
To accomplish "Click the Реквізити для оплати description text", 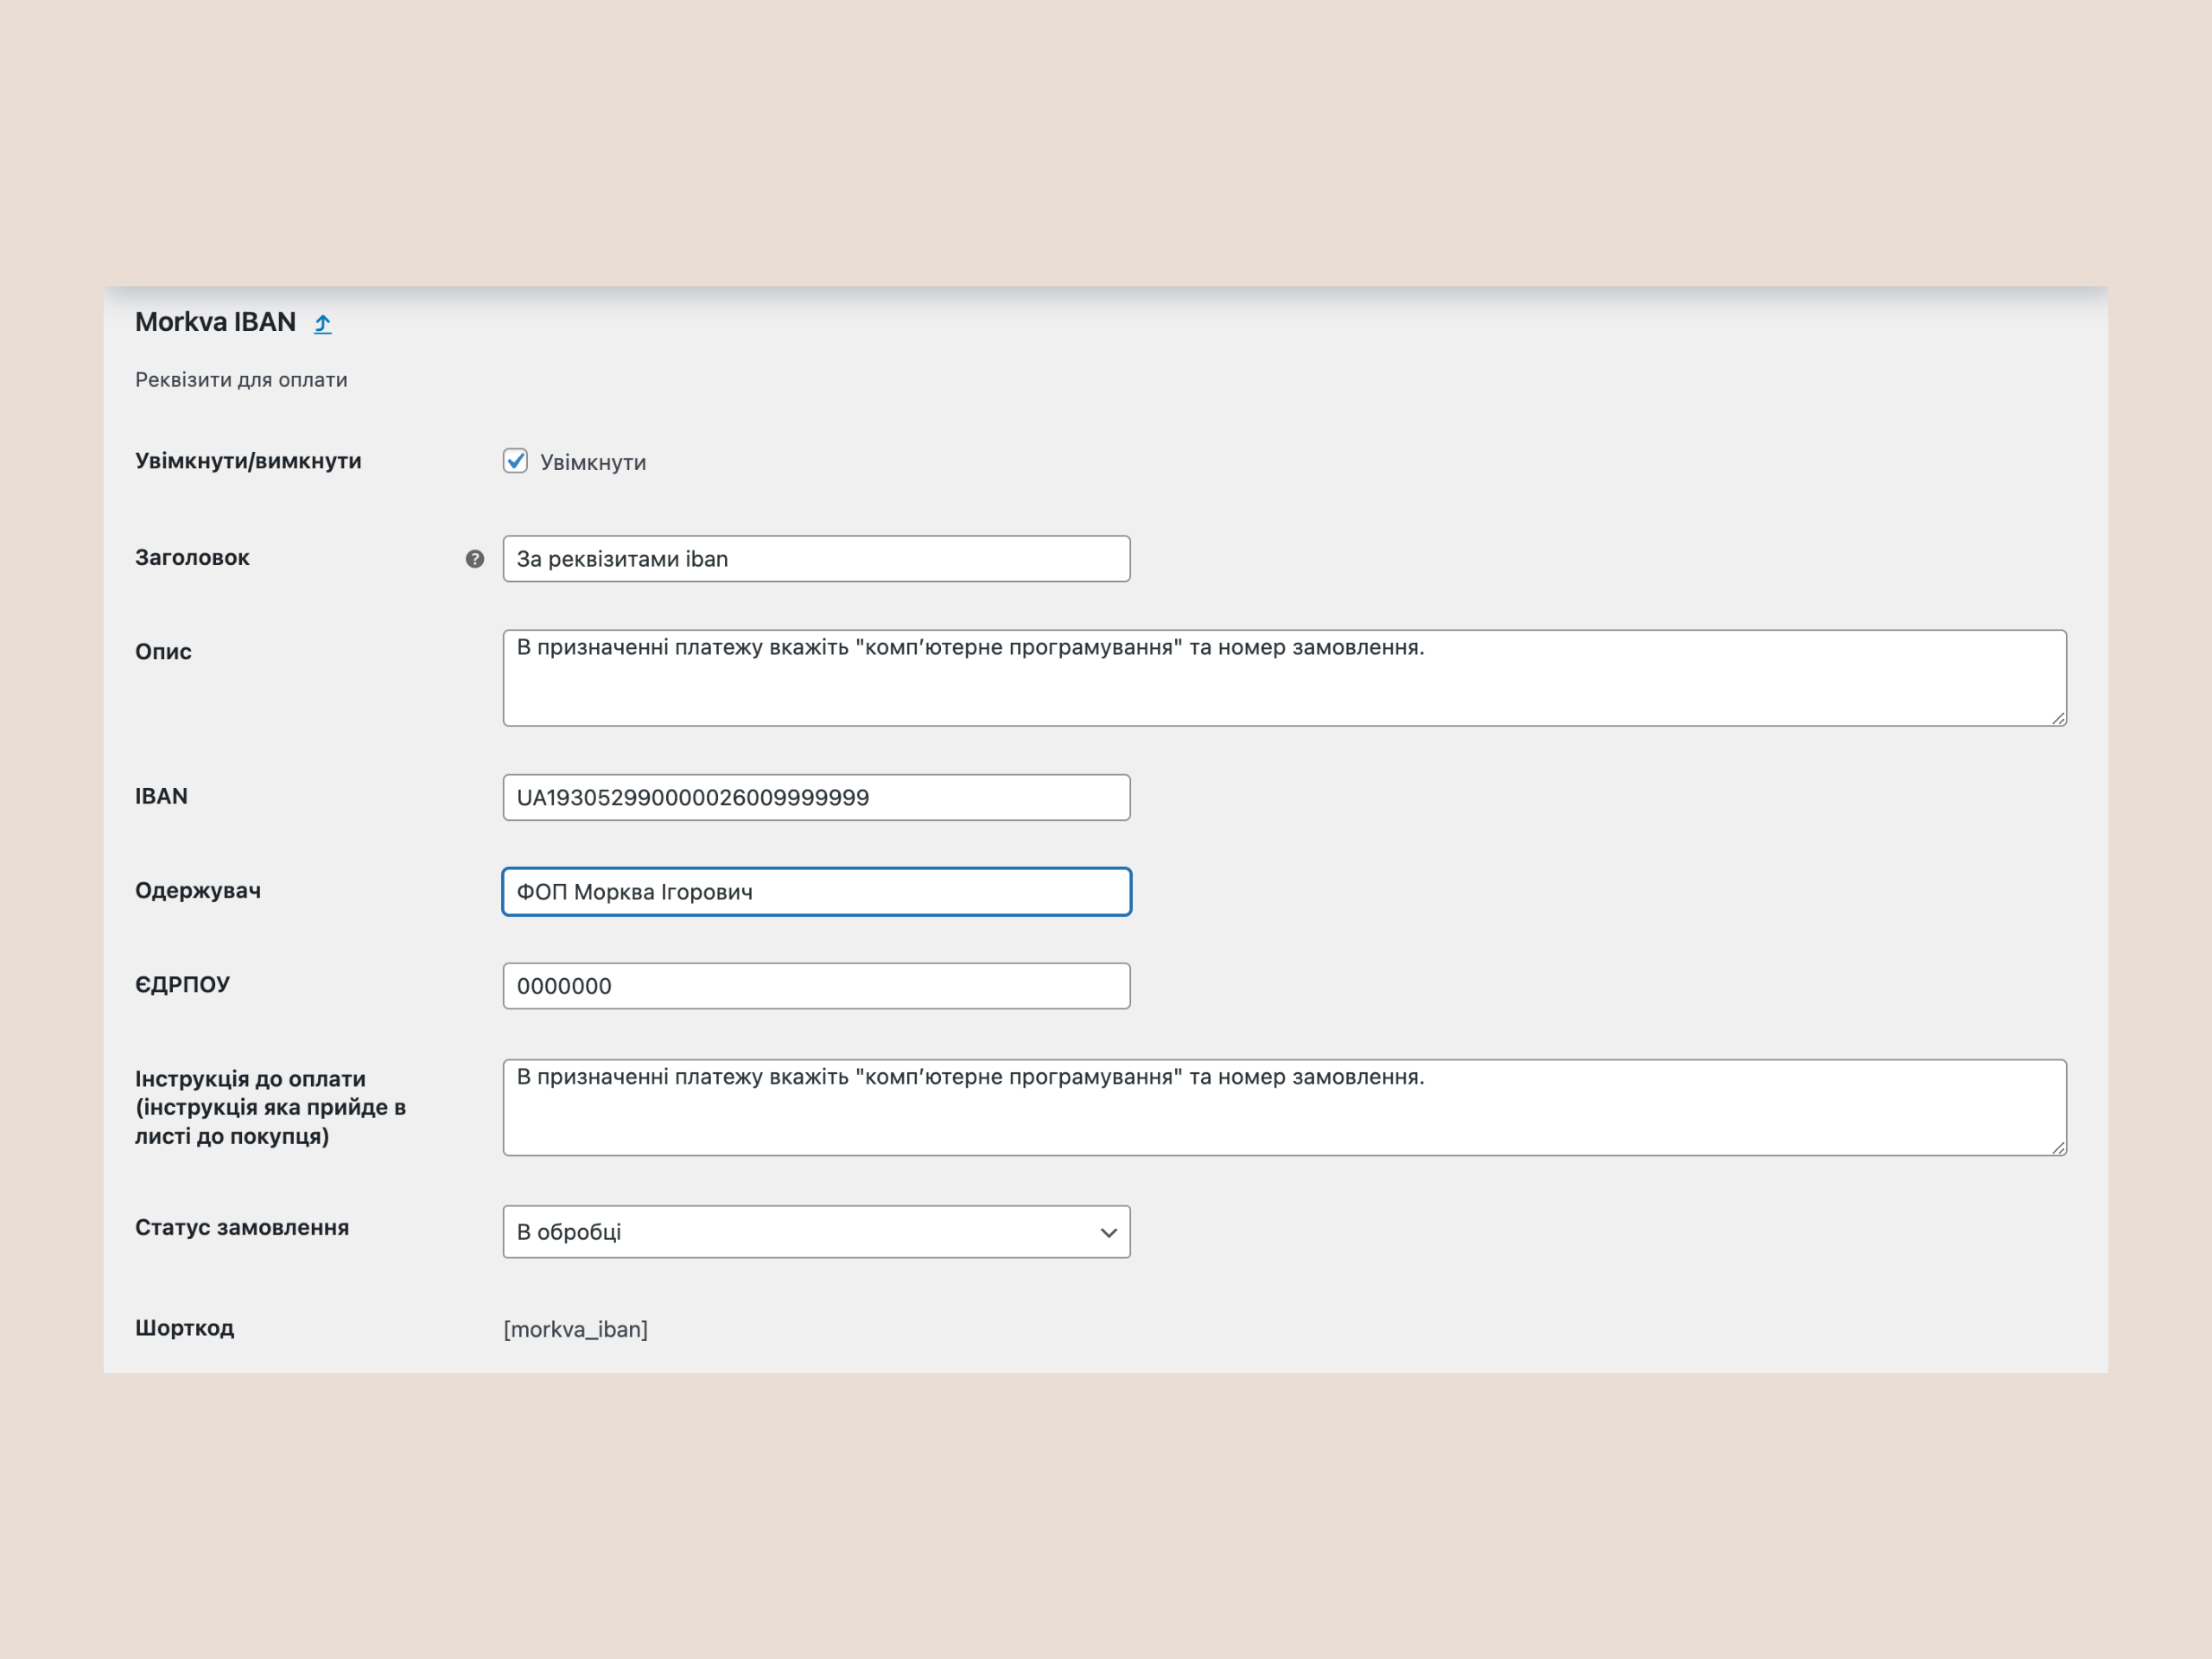I will (x=241, y=380).
